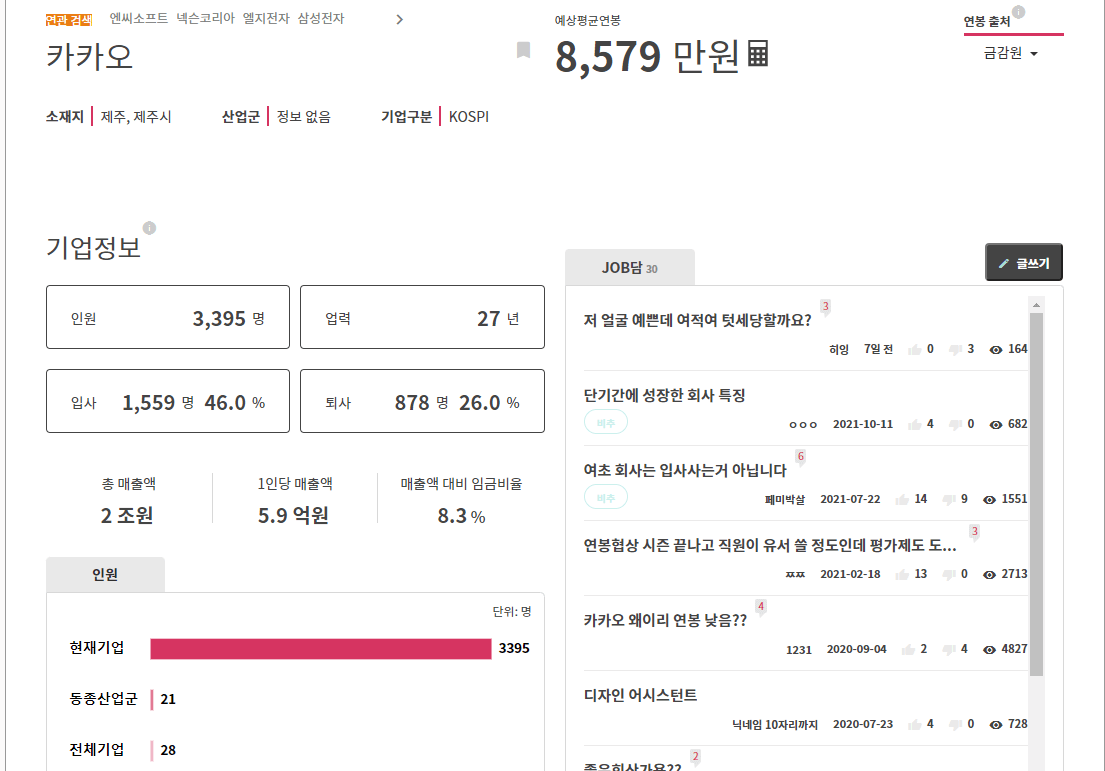Select the 인원 tab above the chart
The width and height of the screenshot is (1105, 771).
(106, 574)
